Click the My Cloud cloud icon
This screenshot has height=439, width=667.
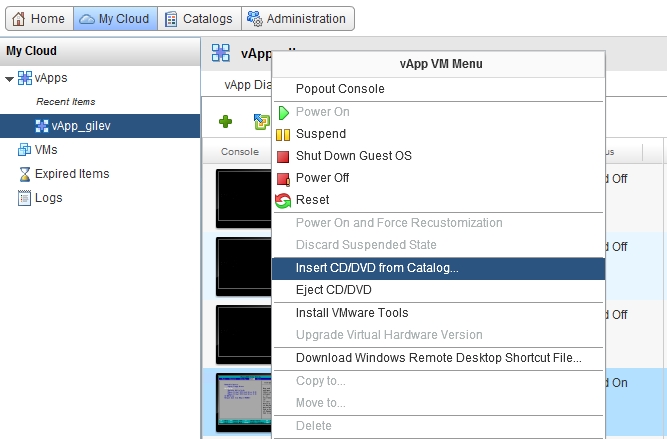(x=87, y=19)
